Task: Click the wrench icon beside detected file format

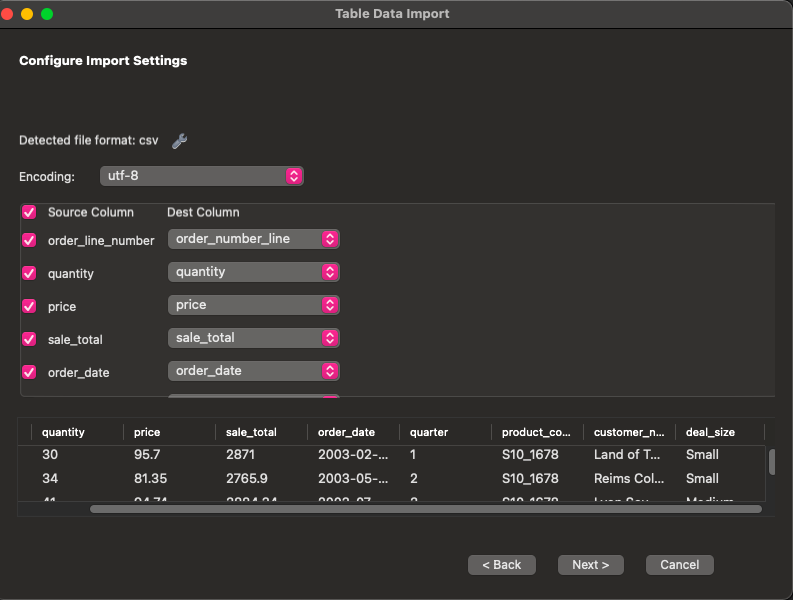Action: (x=180, y=141)
